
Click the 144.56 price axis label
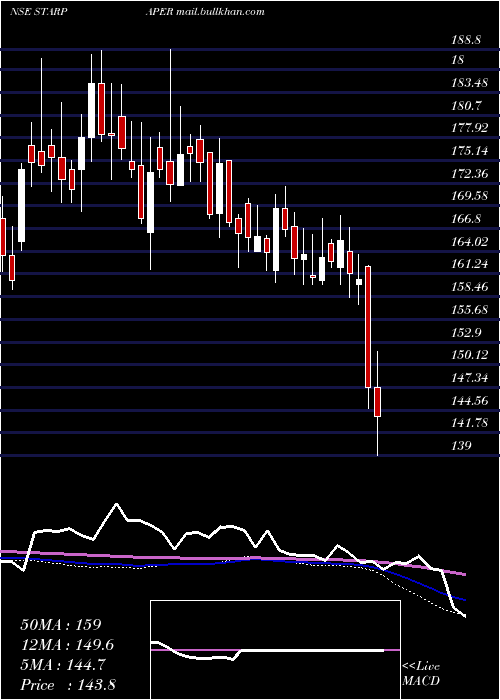pos(470,400)
